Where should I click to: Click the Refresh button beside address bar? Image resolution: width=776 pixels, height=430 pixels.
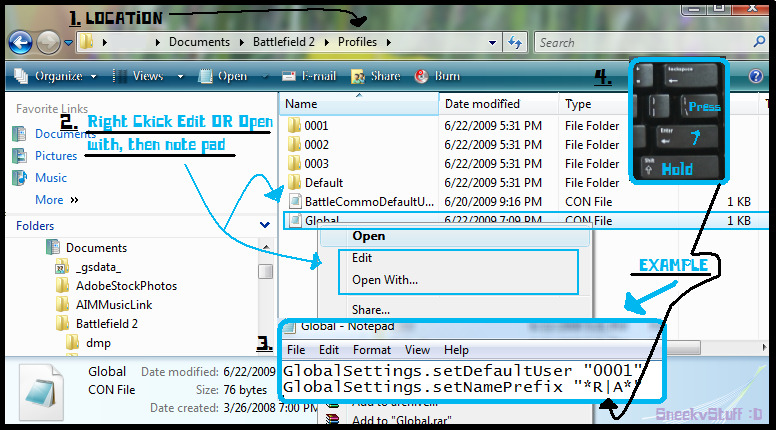click(x=515, y=43)
